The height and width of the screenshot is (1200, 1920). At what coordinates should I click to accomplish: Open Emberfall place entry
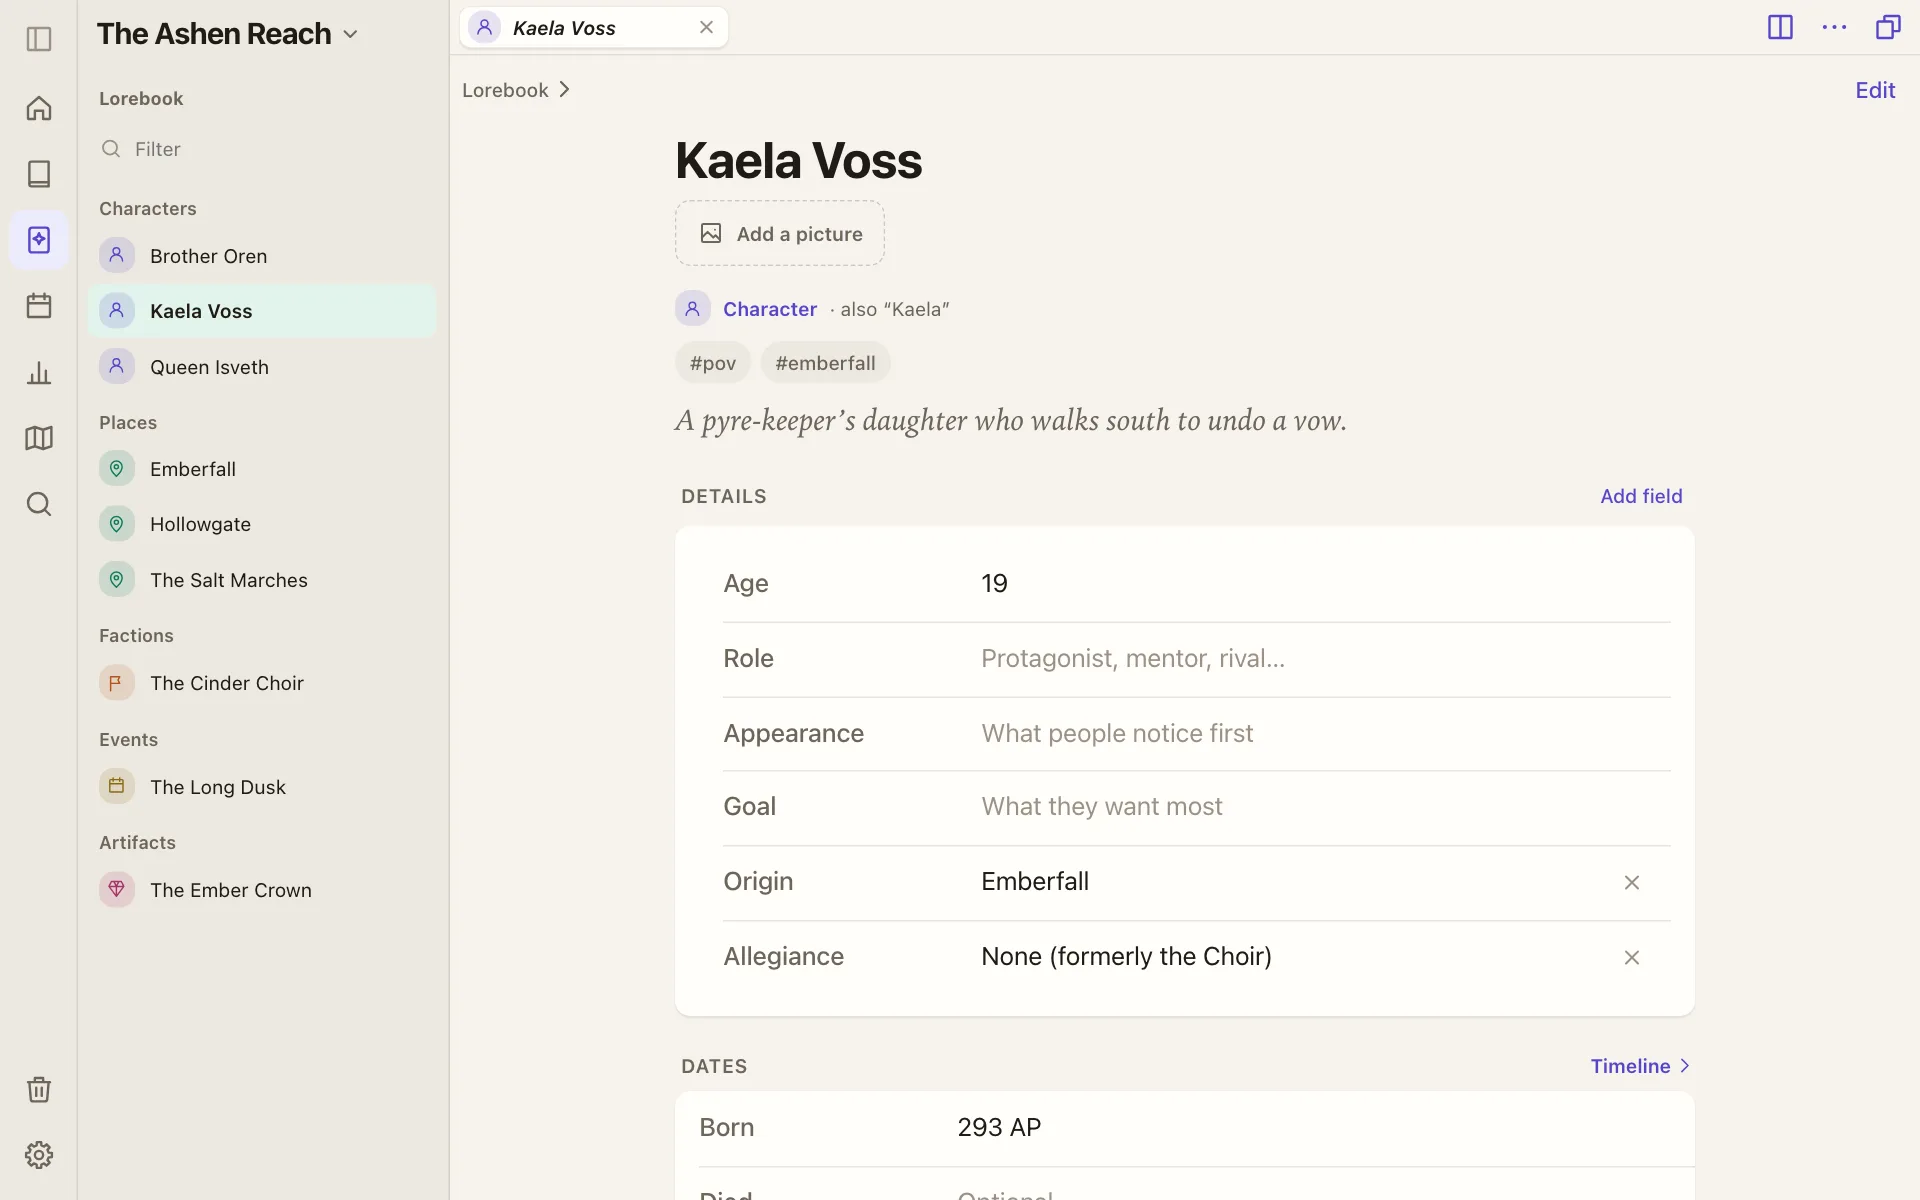[x=262, y=469]
